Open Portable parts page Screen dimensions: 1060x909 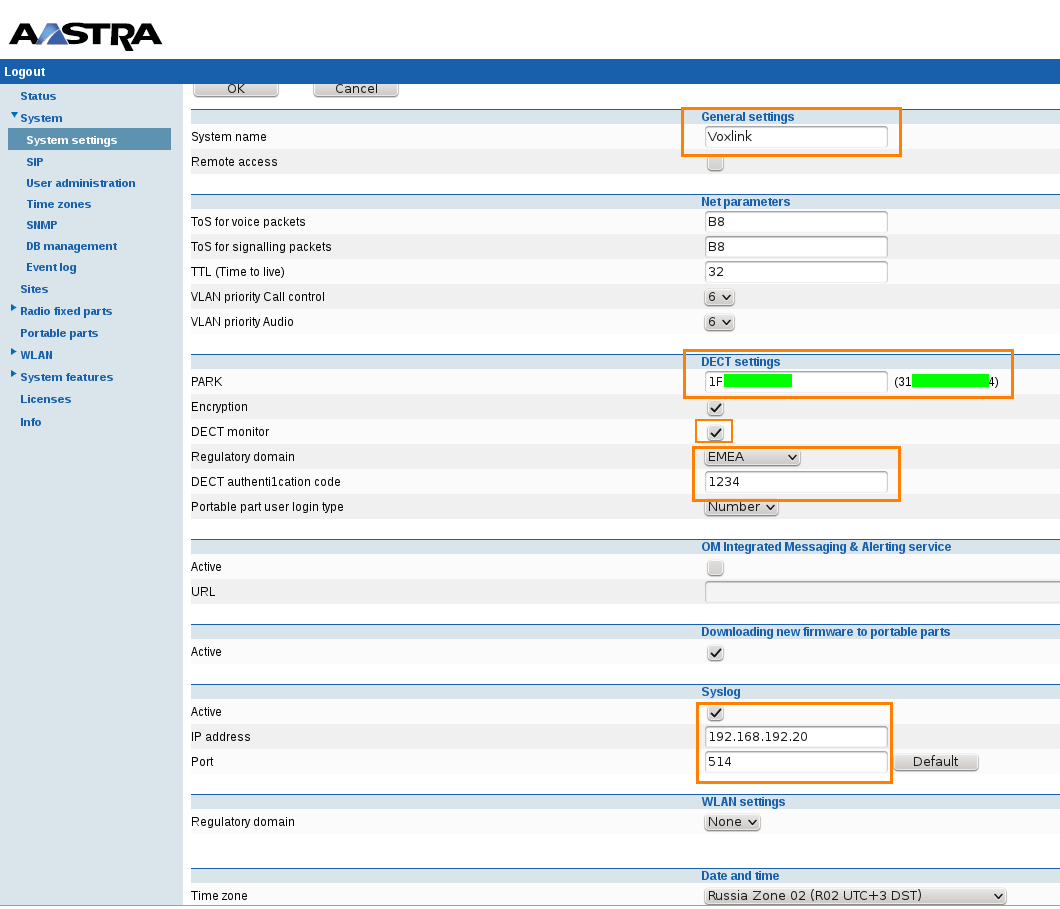(x=59, y=333)
